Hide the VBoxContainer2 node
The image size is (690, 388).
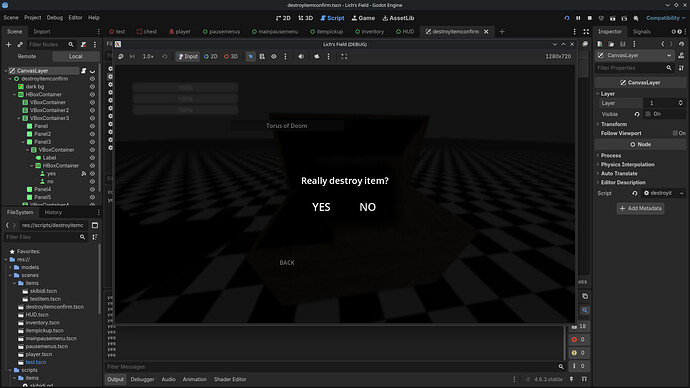pyautogui.click(x=92, y=110)
